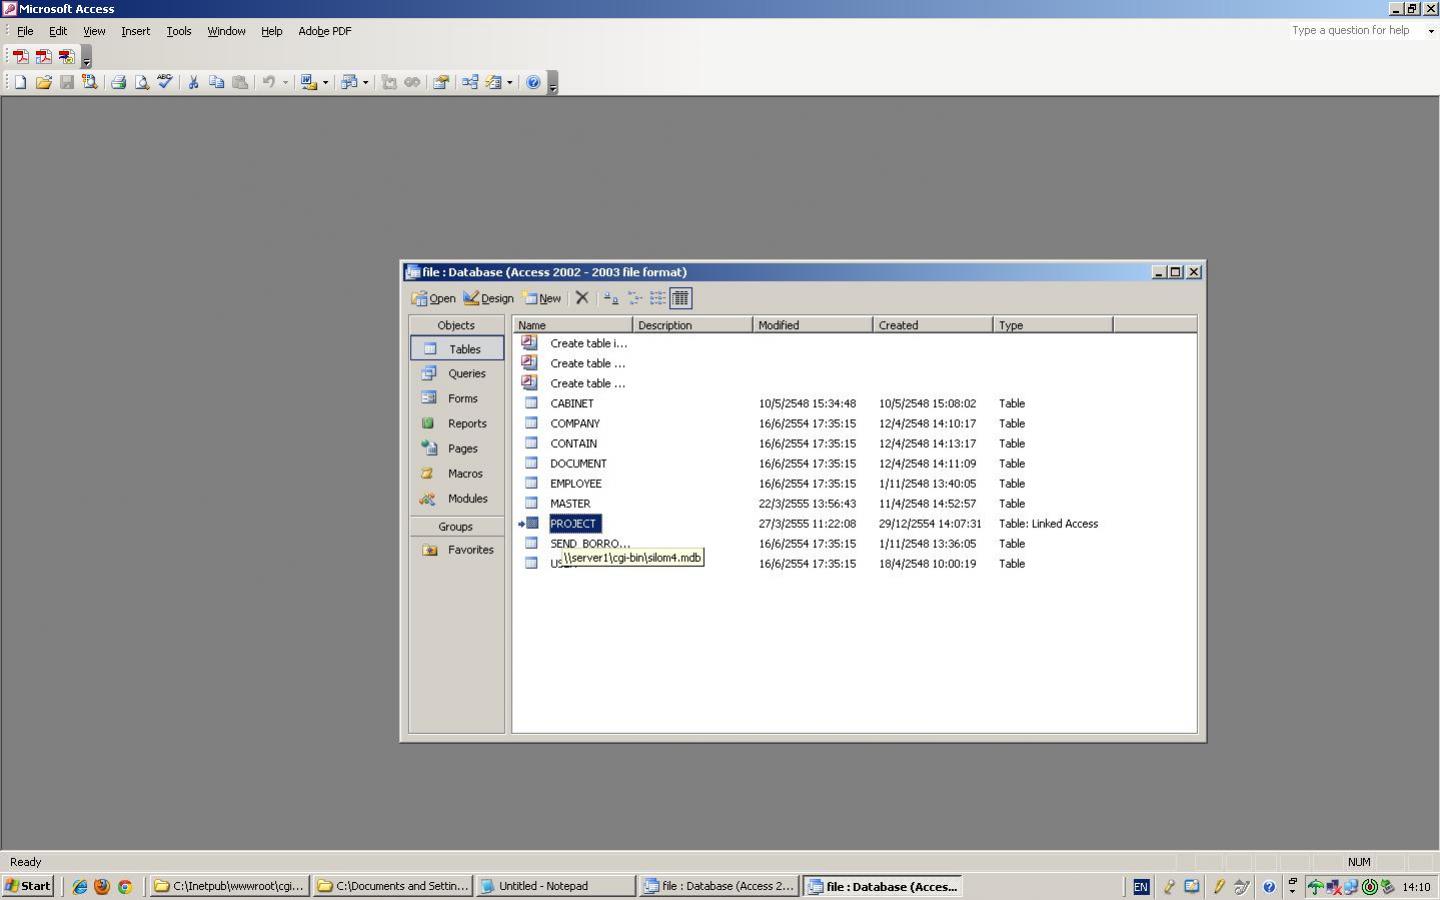Expand the Analyze dropdown arrow
Screen dimensions: 1440x900
pos(365,83)
